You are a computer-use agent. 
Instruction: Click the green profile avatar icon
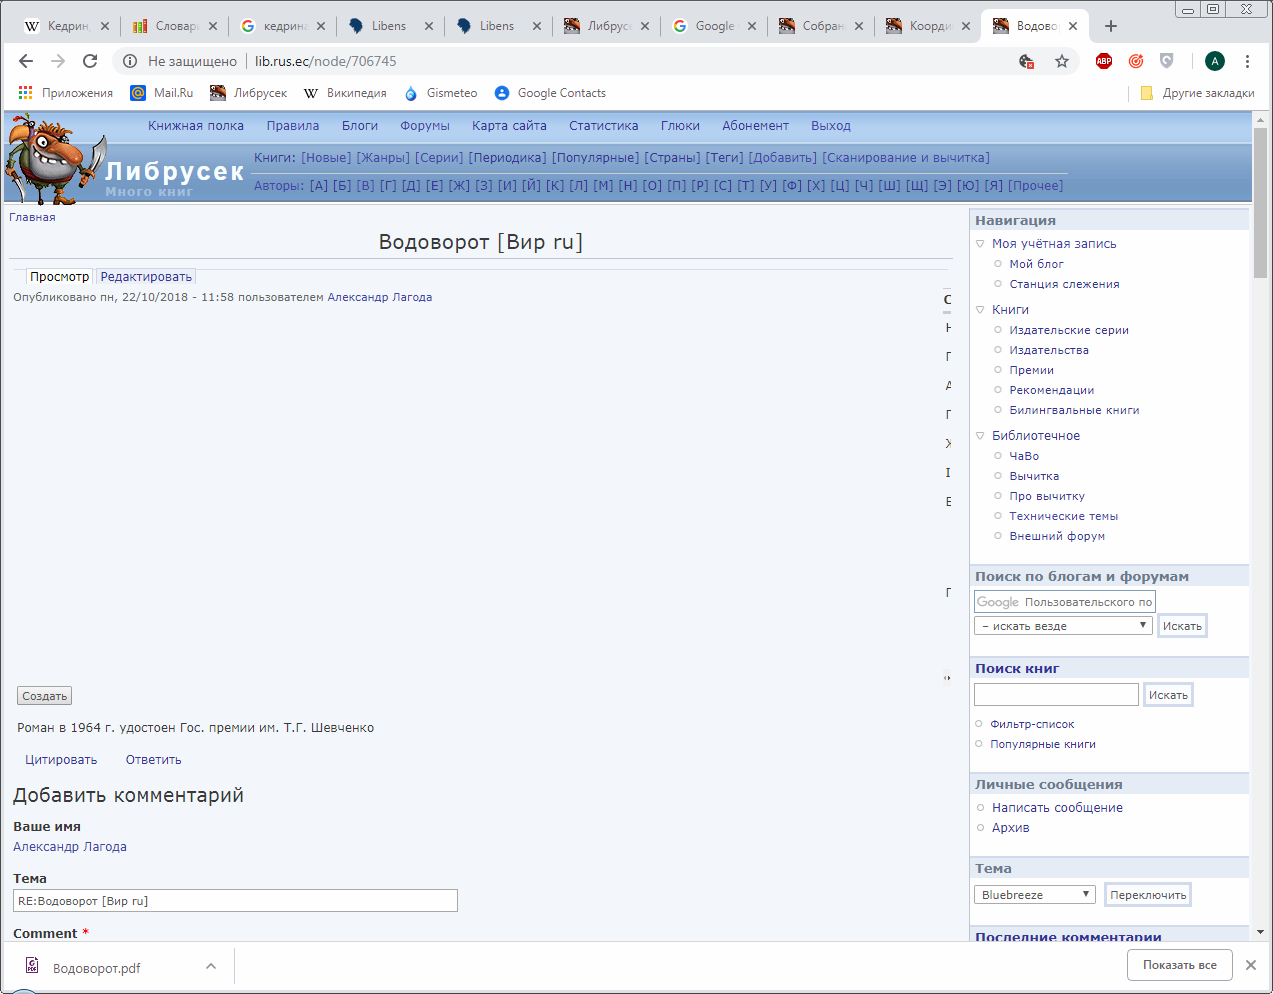coord(1214,61)
